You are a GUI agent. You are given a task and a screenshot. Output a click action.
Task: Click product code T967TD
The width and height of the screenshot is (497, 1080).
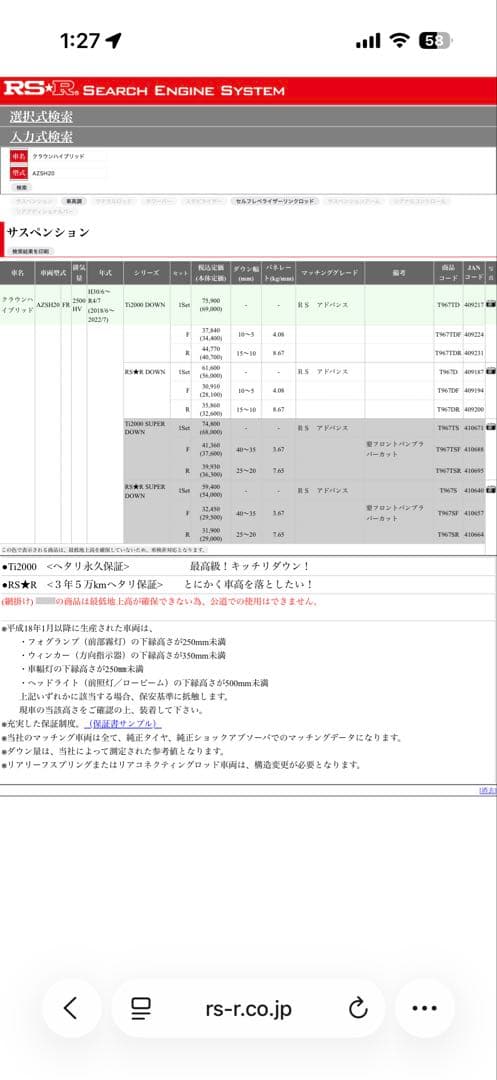448,304
